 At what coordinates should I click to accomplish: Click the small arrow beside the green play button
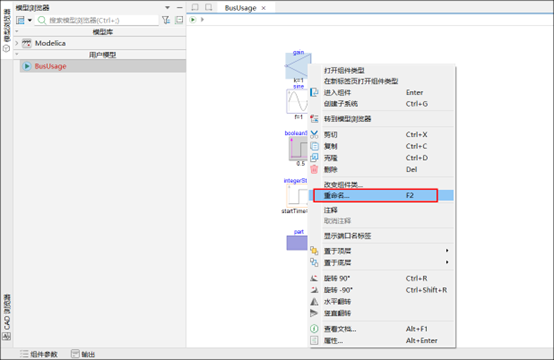pyautogui.click(x=202, y=19)
